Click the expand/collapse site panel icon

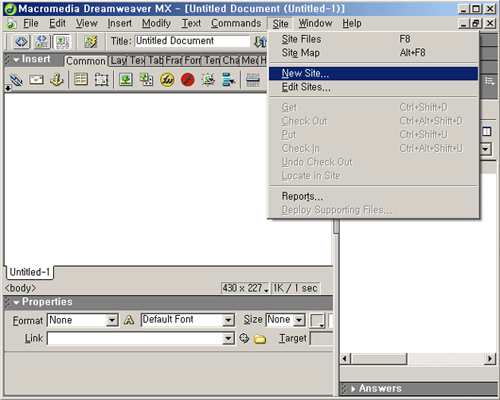click(x=487, y=132)
